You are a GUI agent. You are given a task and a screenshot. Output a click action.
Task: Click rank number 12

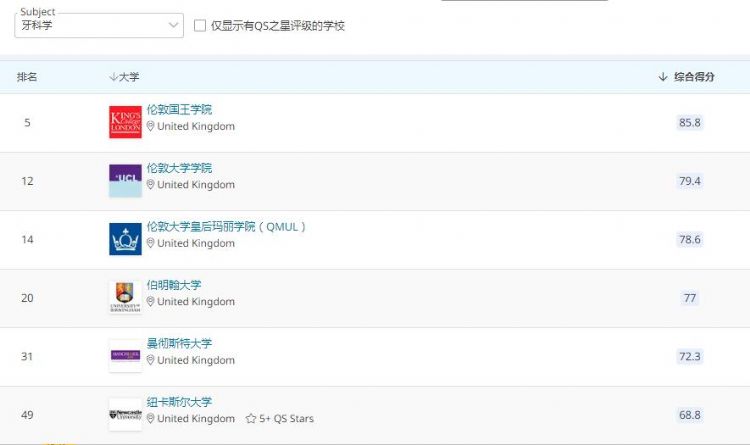click(27, 181)
